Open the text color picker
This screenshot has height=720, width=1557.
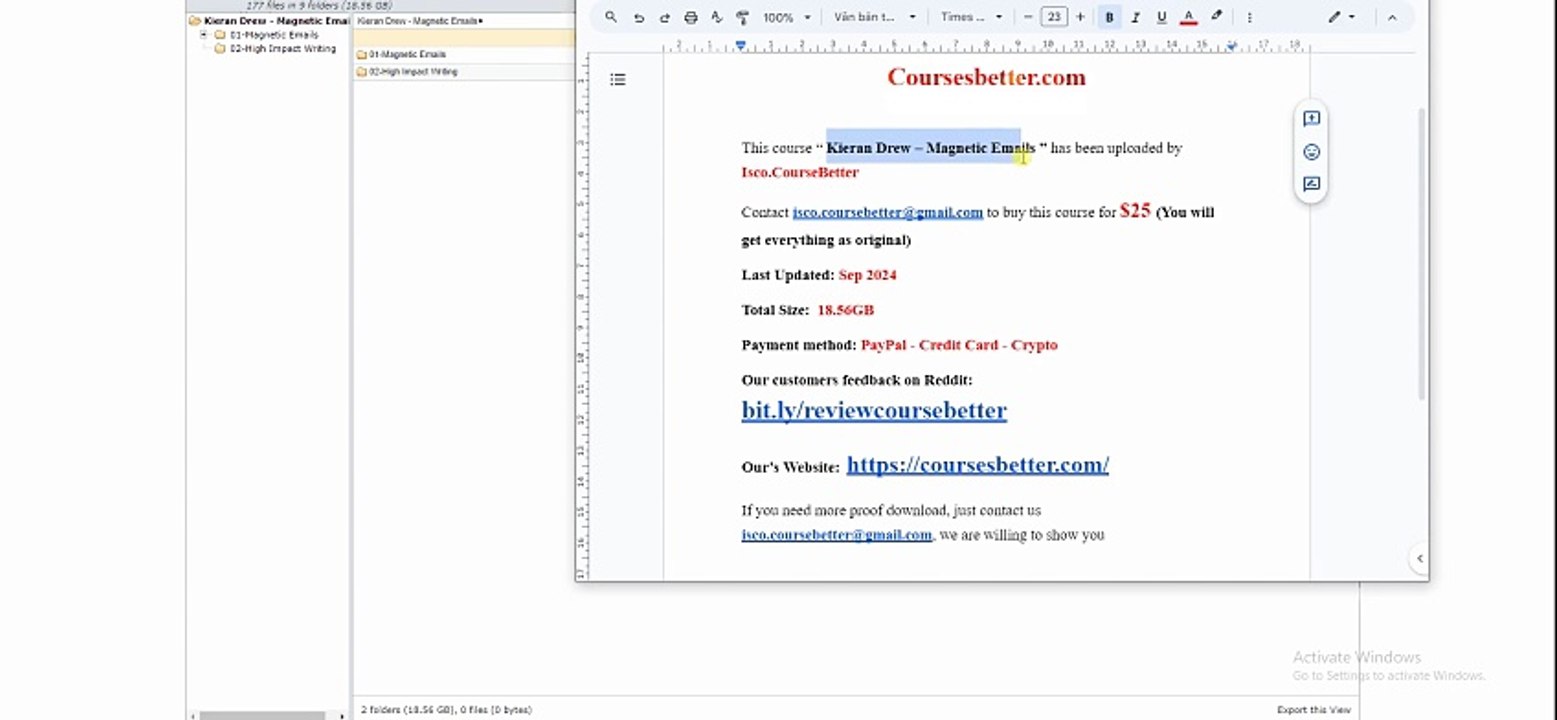(1188, 17)
